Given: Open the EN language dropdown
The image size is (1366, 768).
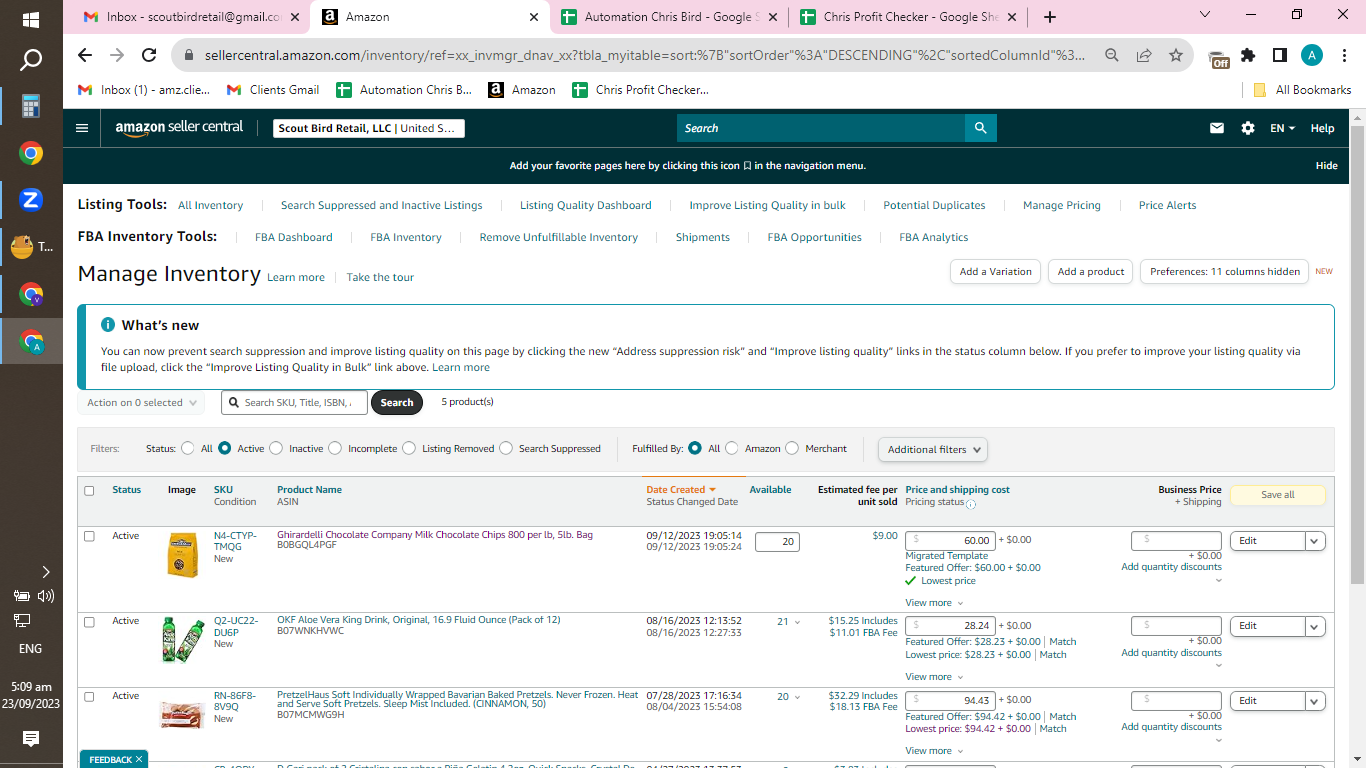Looking at the screenshot, I should 1283,128.
